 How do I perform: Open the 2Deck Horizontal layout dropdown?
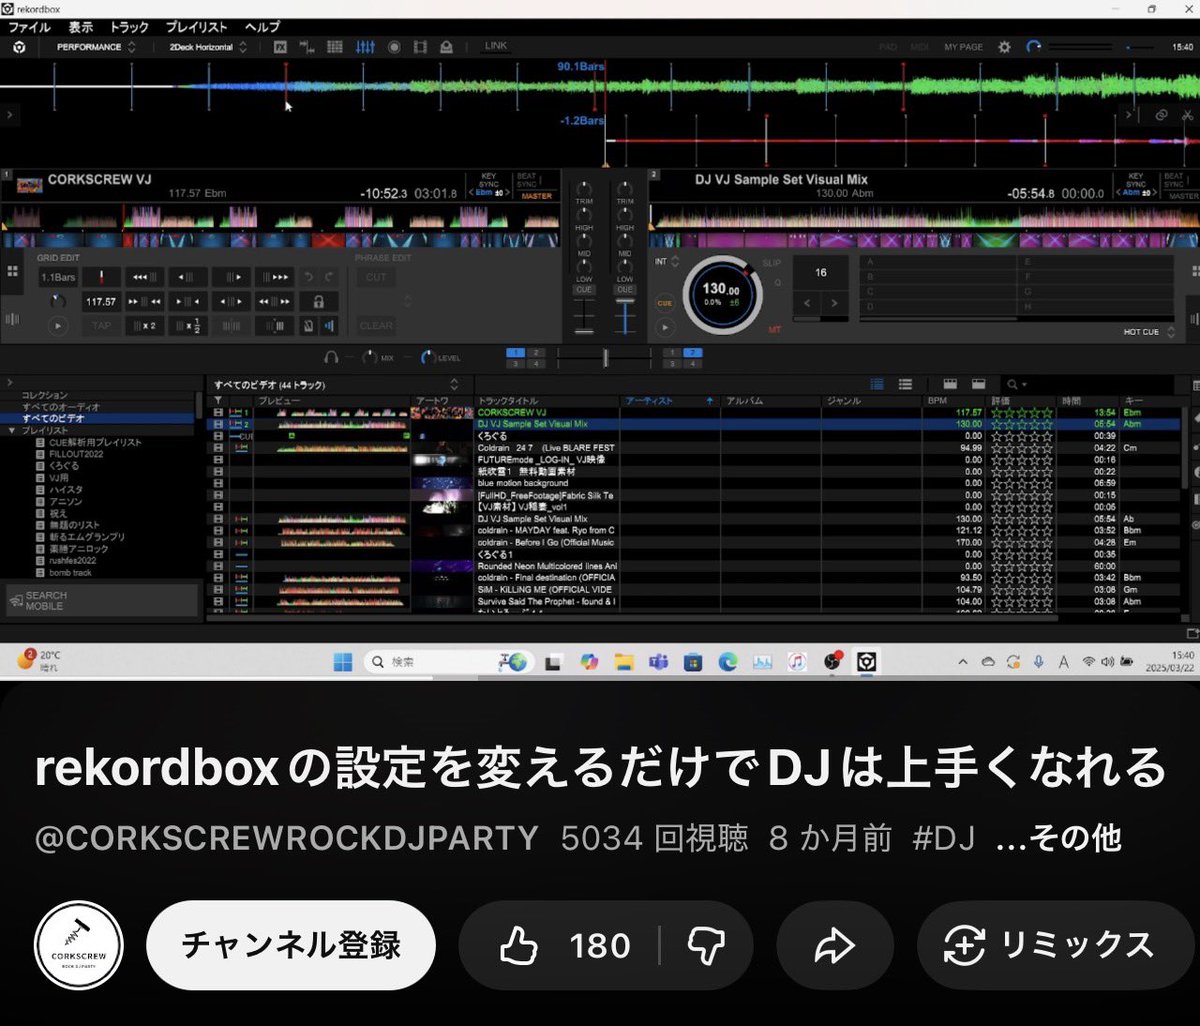coord(208,47)
